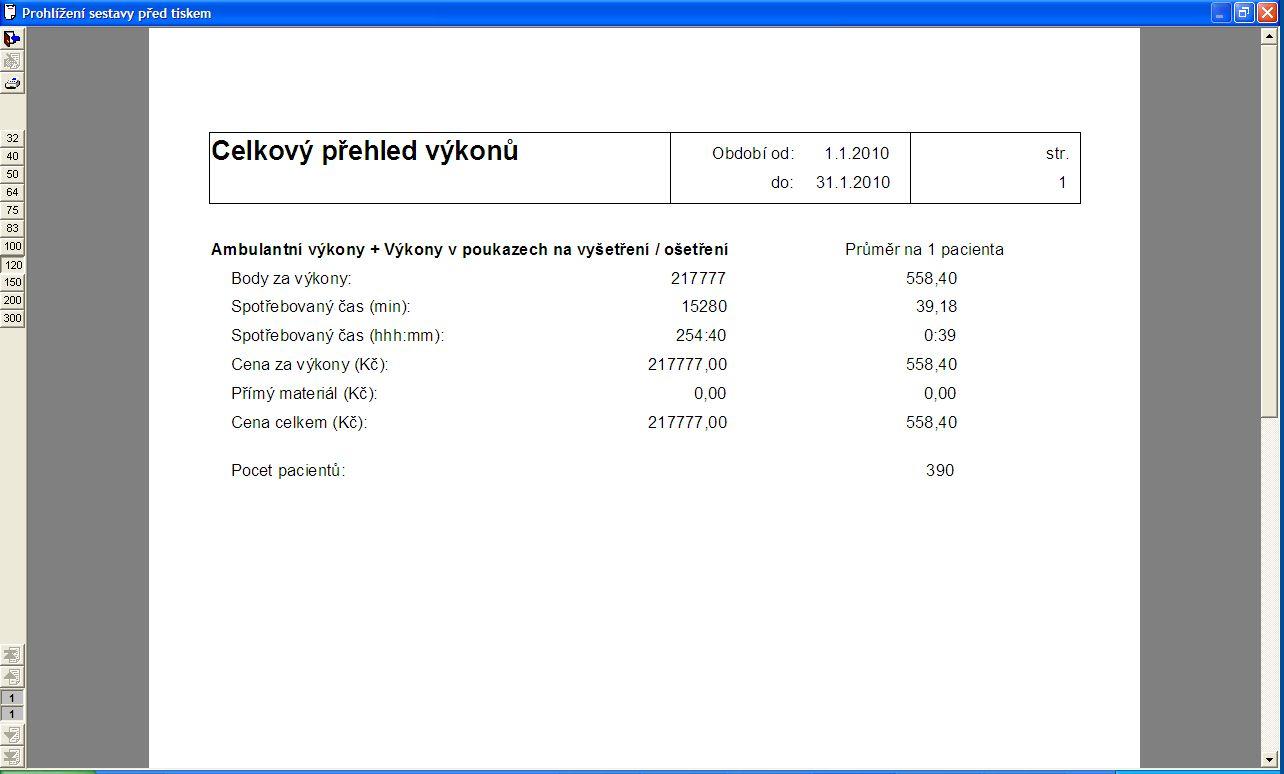Viewport: 1284px width, 774px height.
Task: Set zoom level to 75
Action: point(12,210)
